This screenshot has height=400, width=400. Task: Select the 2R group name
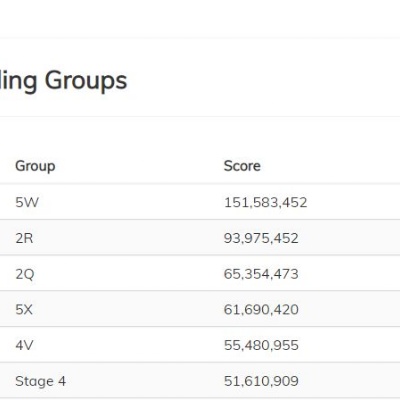(24, 238)
